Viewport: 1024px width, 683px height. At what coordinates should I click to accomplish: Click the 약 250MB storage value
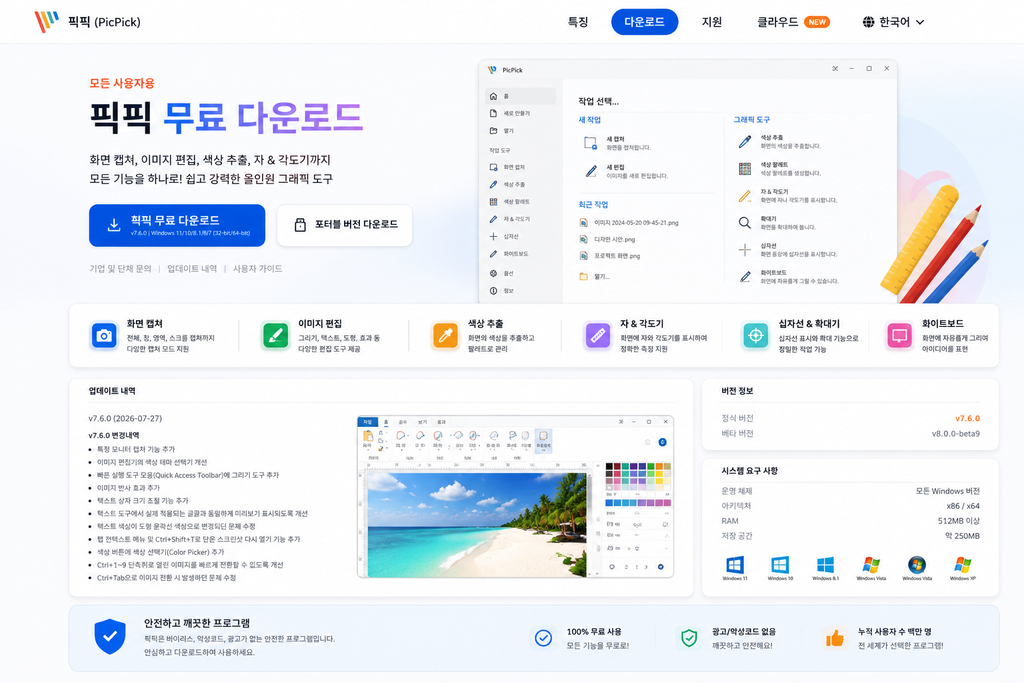[x=962, y=535]
